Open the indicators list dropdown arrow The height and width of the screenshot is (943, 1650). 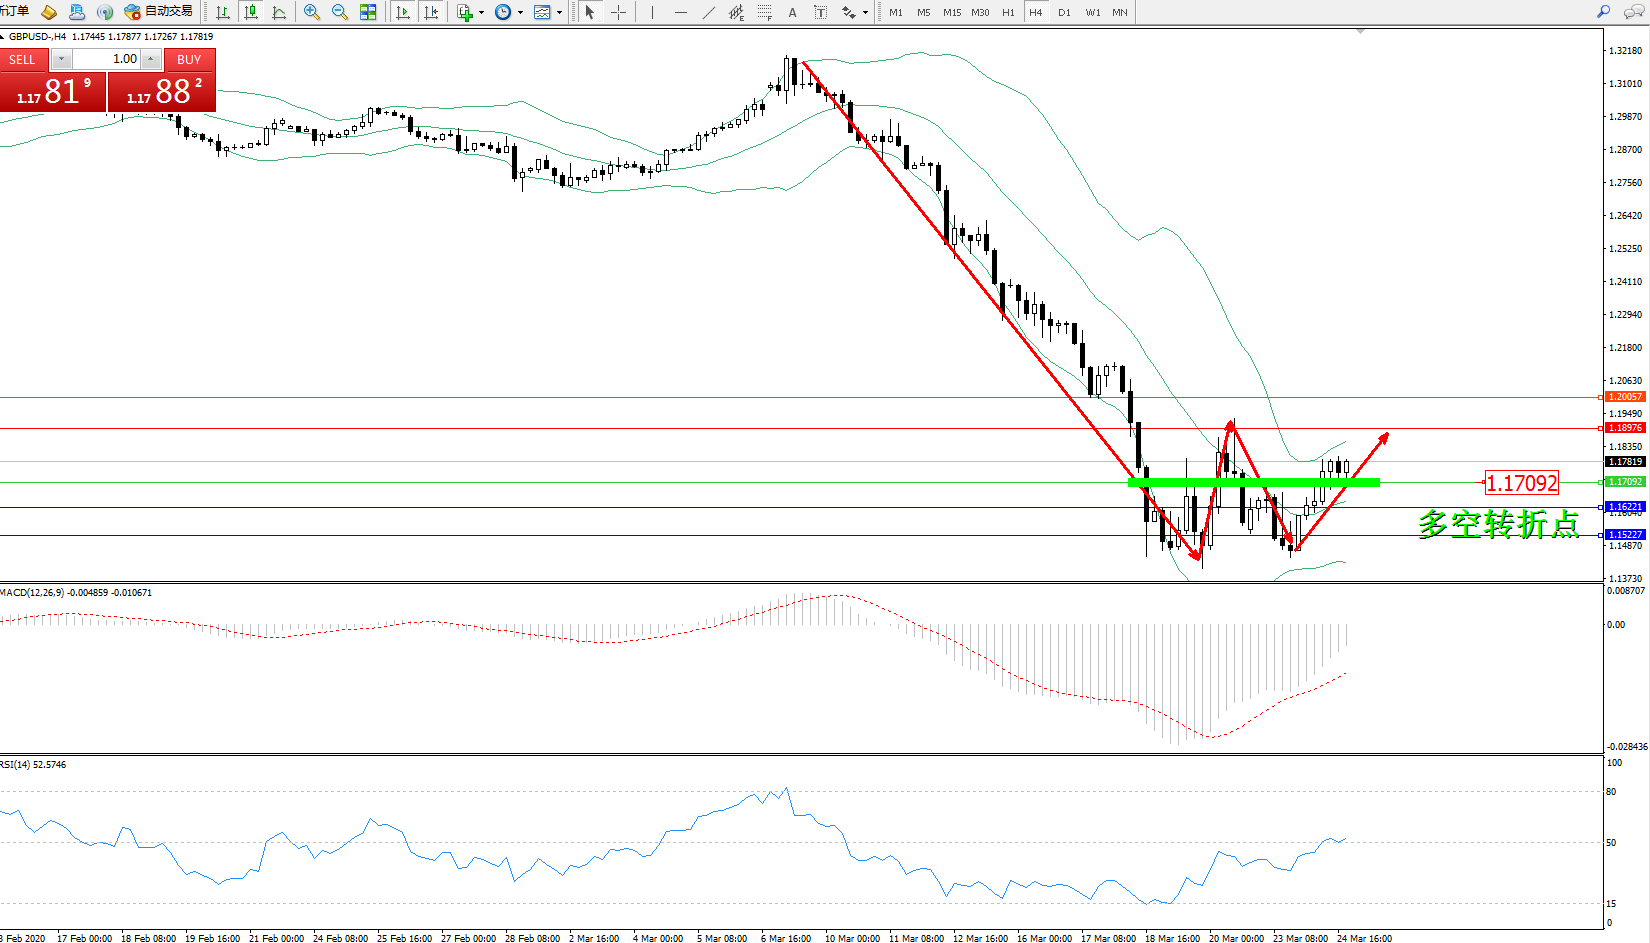pos(481,13)
